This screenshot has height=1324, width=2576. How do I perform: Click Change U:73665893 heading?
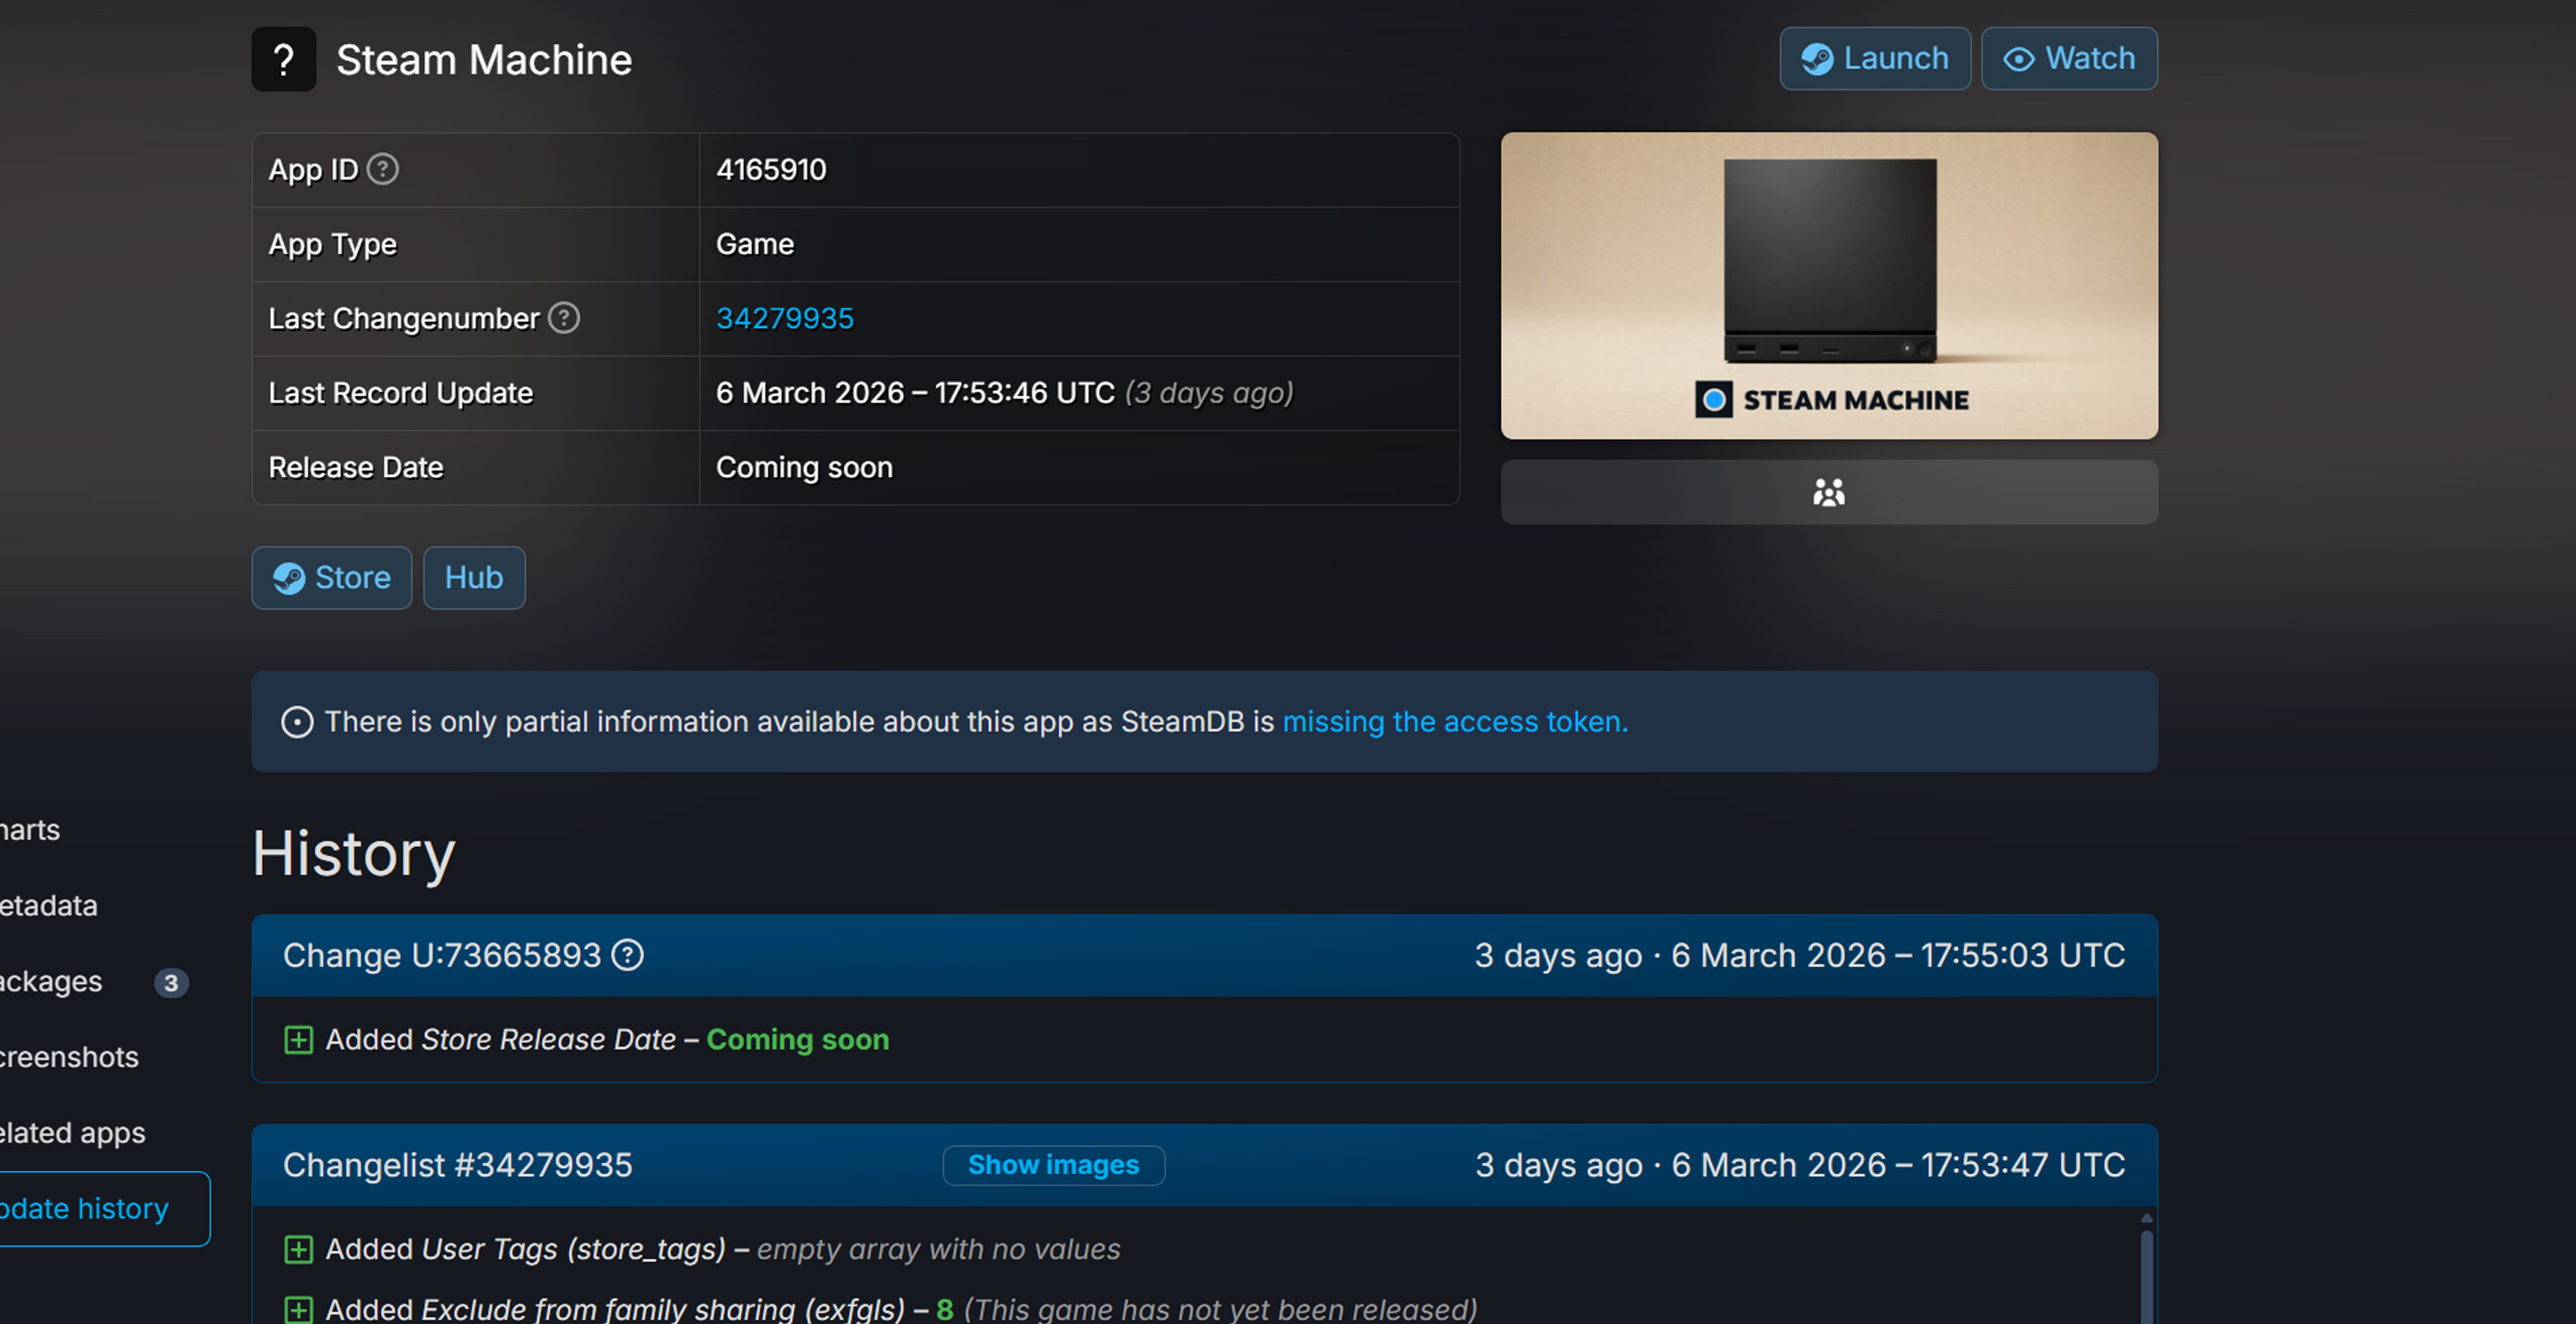pyautogui.click(x=442, y=955)
